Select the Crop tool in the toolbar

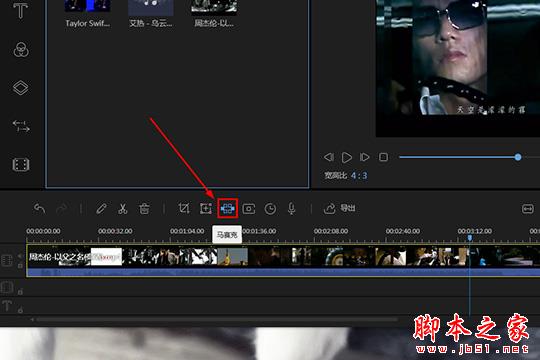tap(184, 208)
